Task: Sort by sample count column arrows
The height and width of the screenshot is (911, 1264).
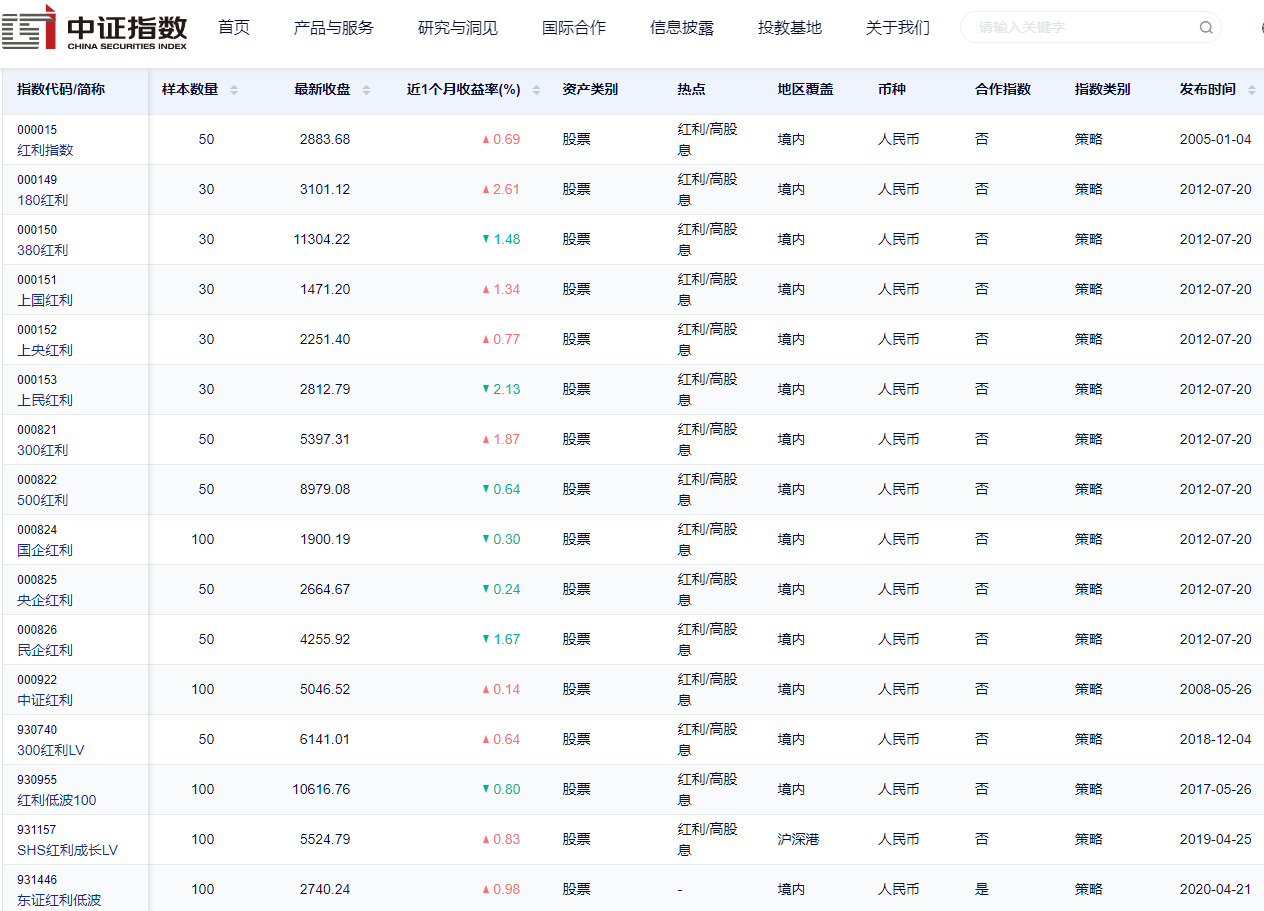Action: pyautogui.click(x=234, y=90)
